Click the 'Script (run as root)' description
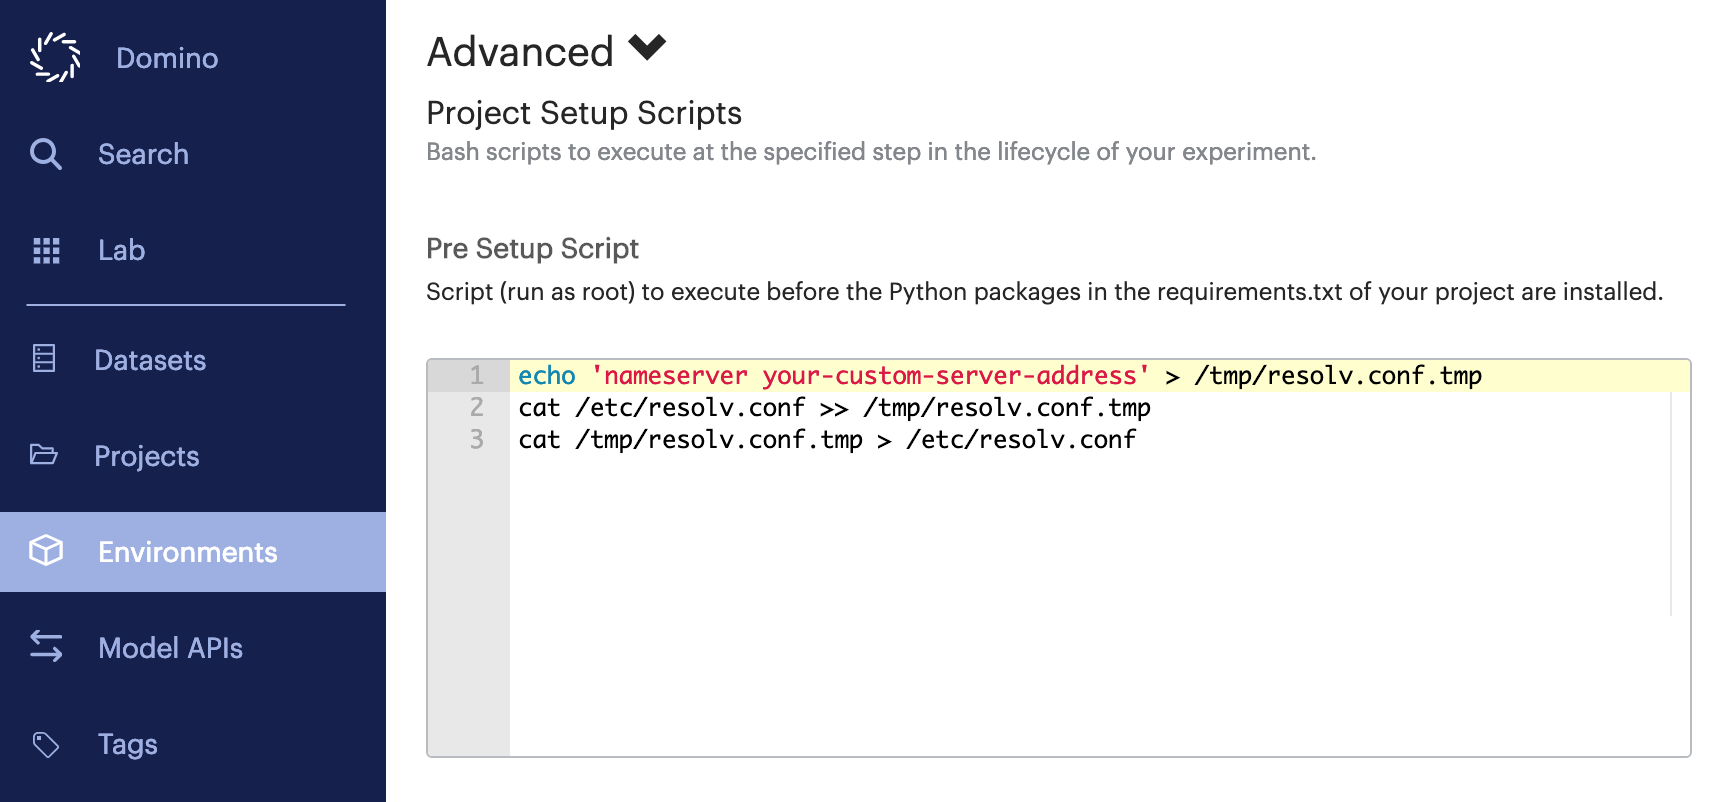1720x802 pixels. tap(1045, 292)
